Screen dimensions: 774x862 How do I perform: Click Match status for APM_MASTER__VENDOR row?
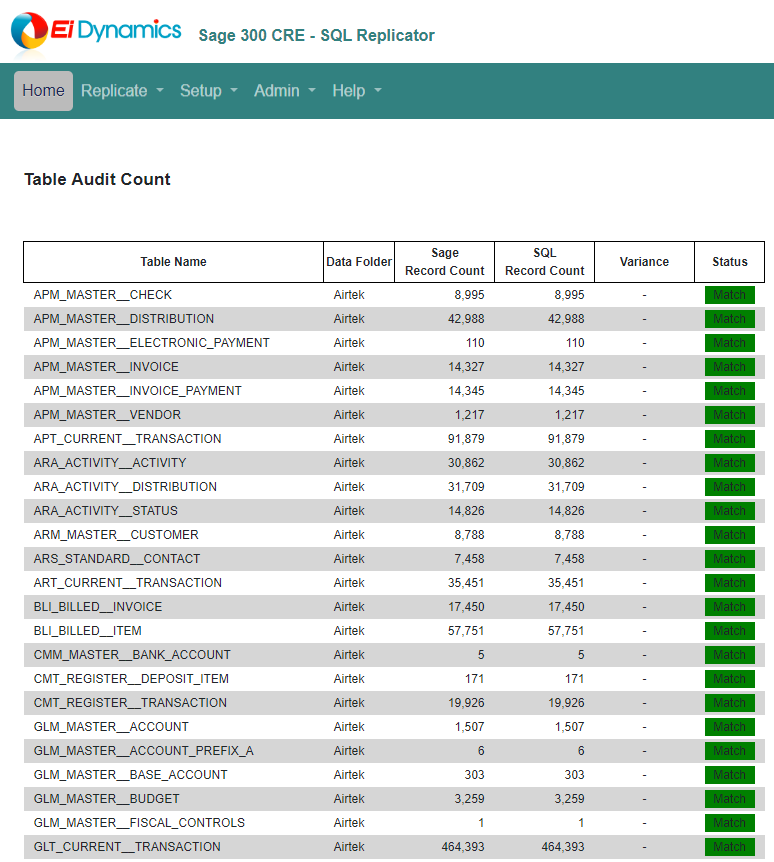pos(729,415)
